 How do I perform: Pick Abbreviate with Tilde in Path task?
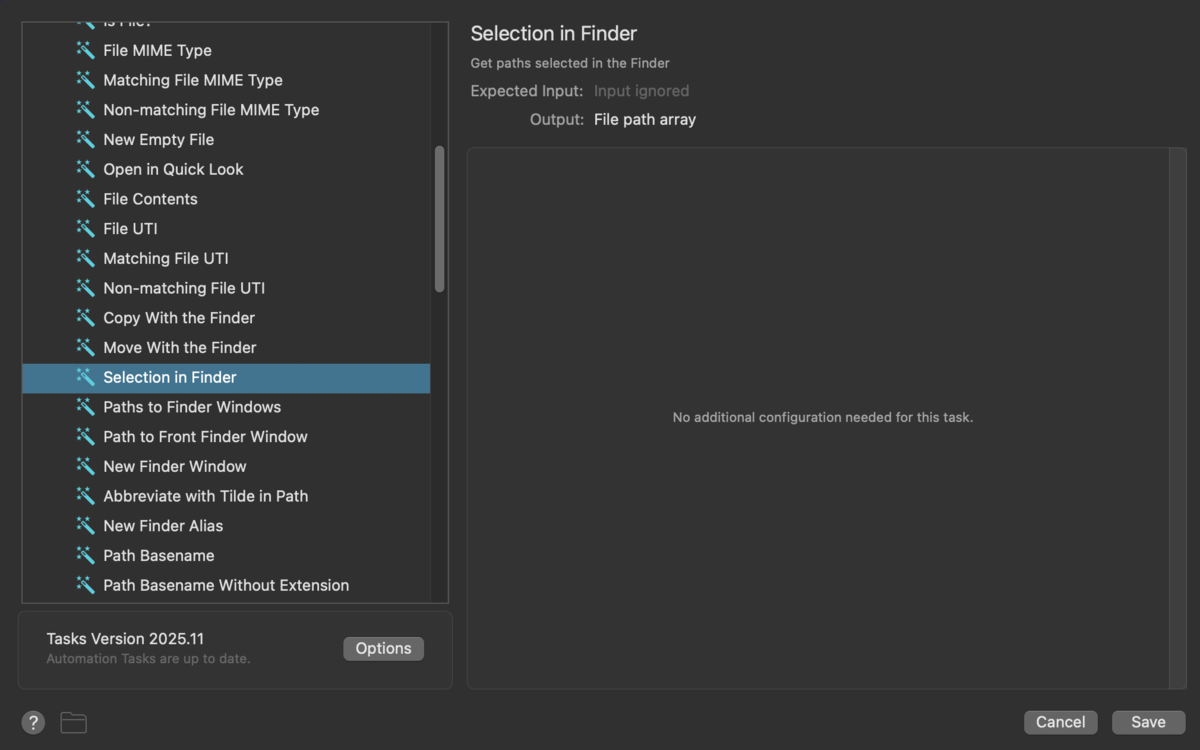[226, 496]
